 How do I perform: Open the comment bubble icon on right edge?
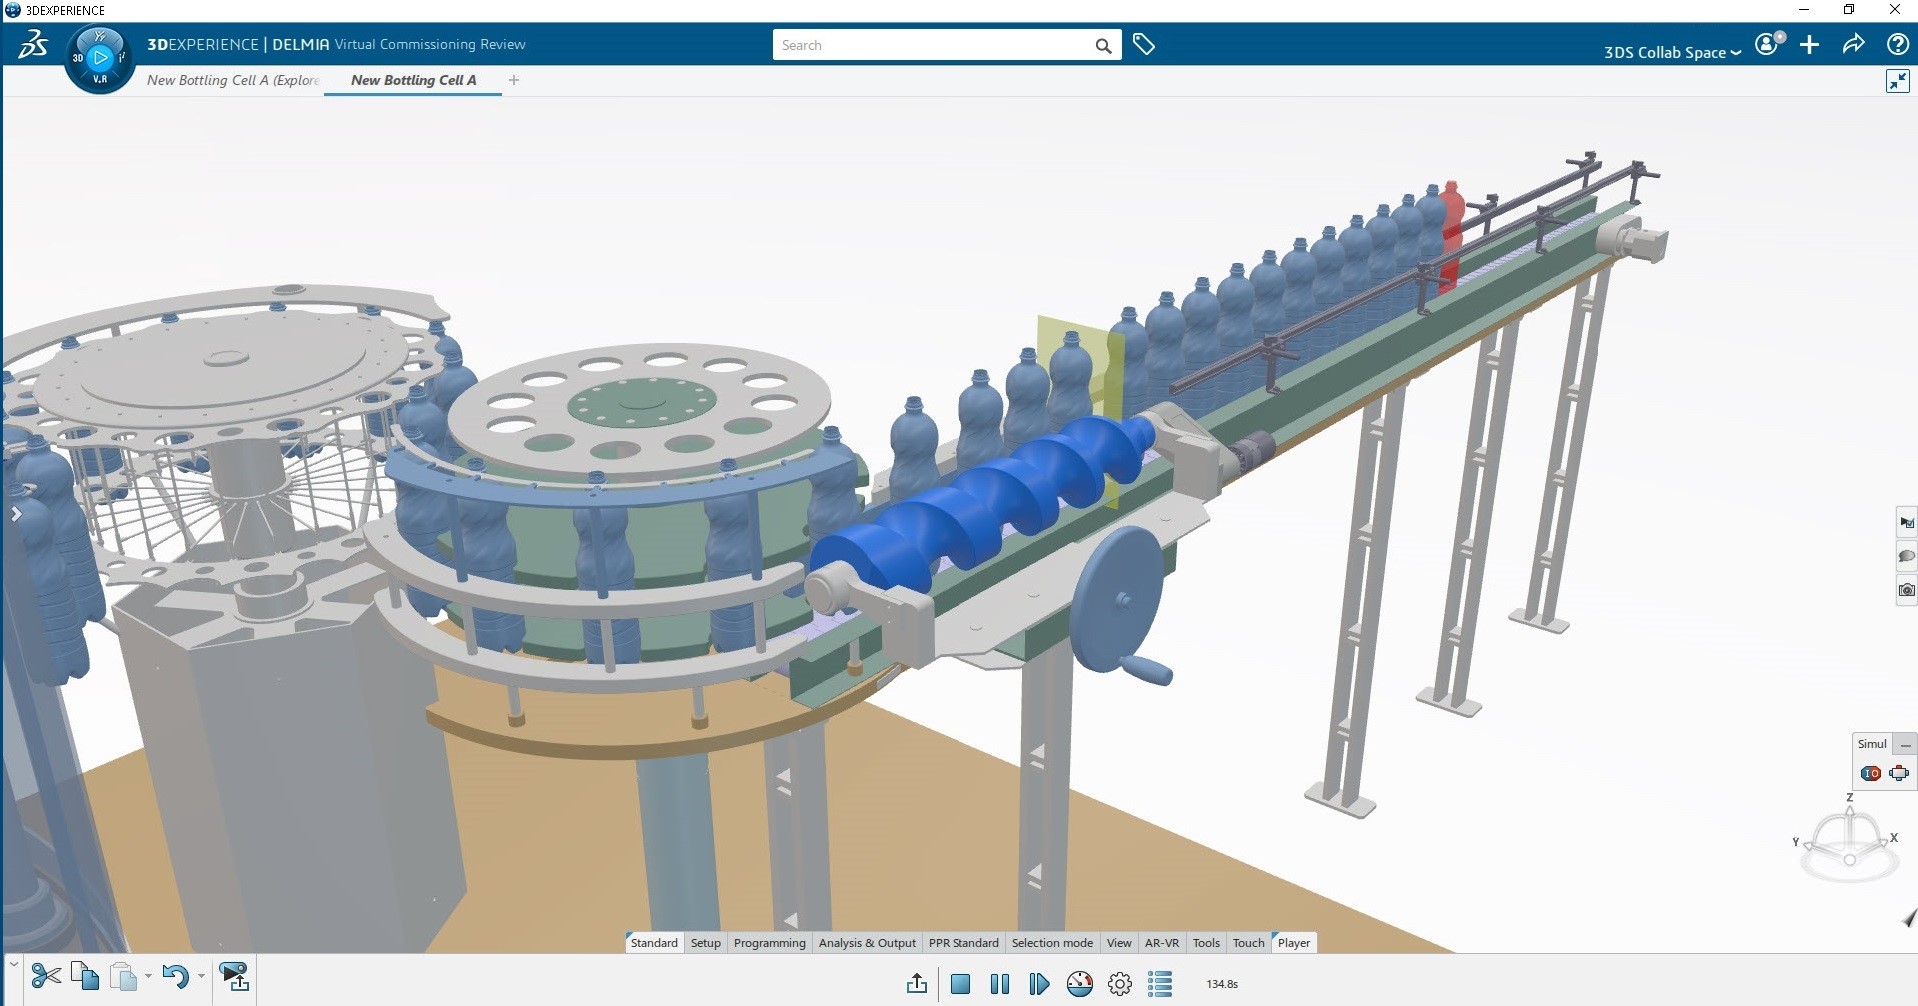click(1906, 556)
